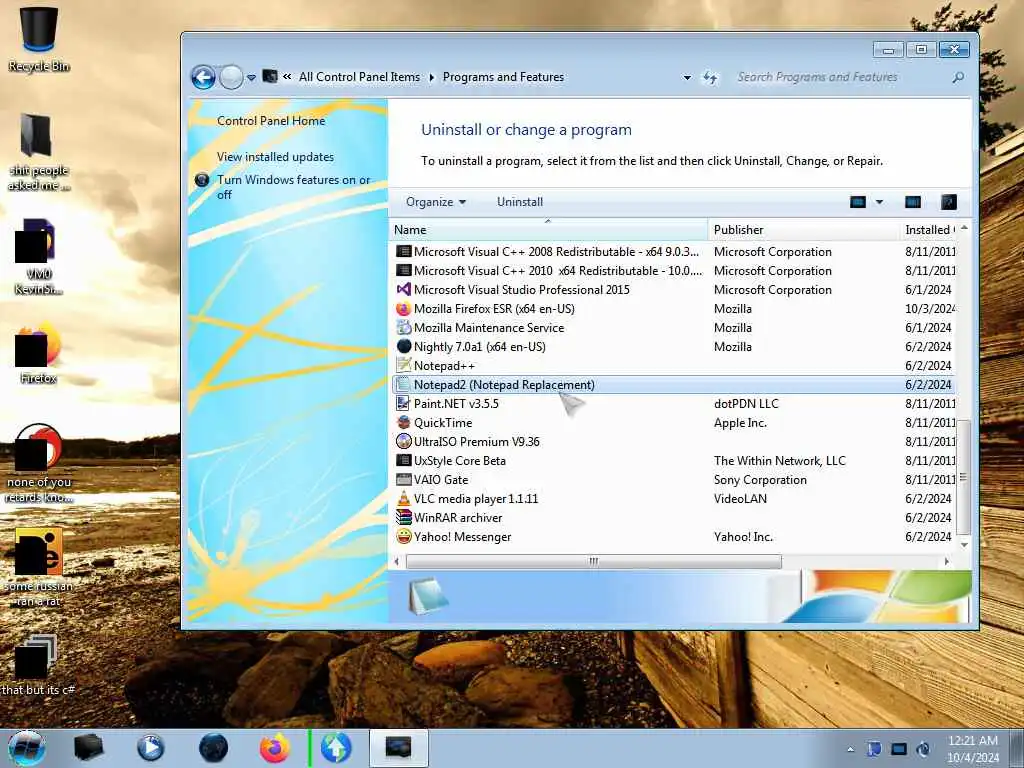Select the Notepad2 icon in list

pos(404,385)
